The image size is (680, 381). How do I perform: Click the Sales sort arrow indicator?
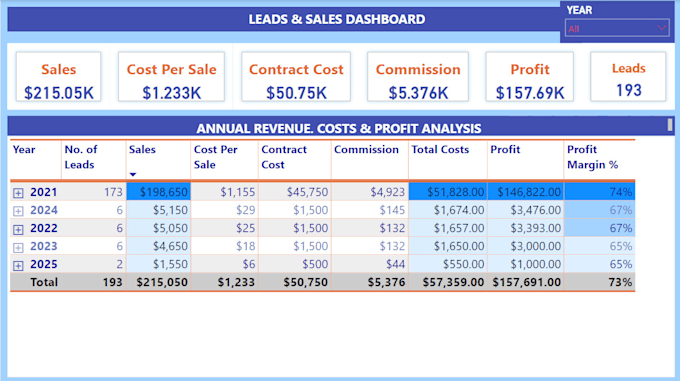(133, 174)
